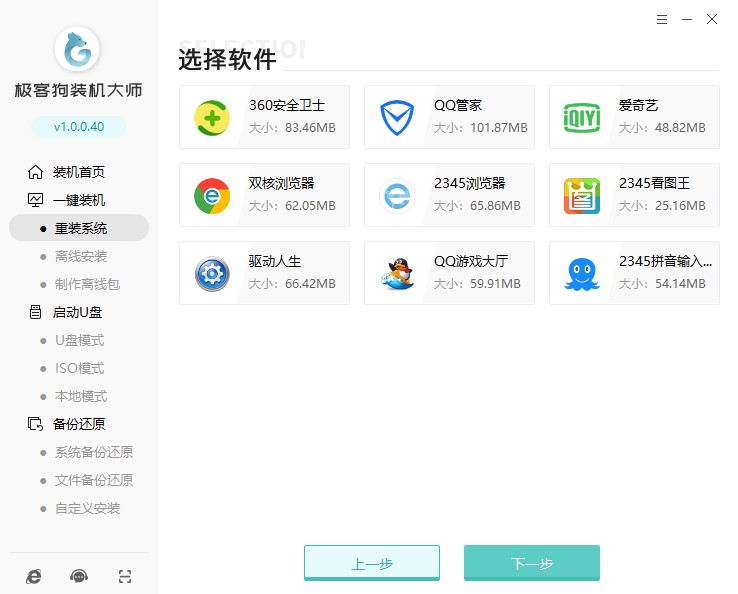
Task: Select the 驱动人生 name text
Action: [x=275, y=261]
